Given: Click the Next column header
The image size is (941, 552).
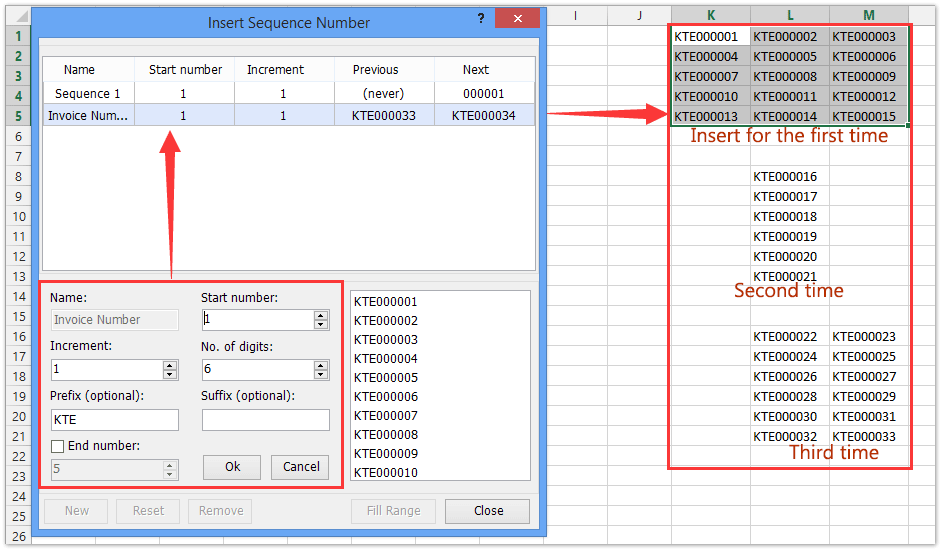Looking at the screenshot, I should (x=476, y=70).
